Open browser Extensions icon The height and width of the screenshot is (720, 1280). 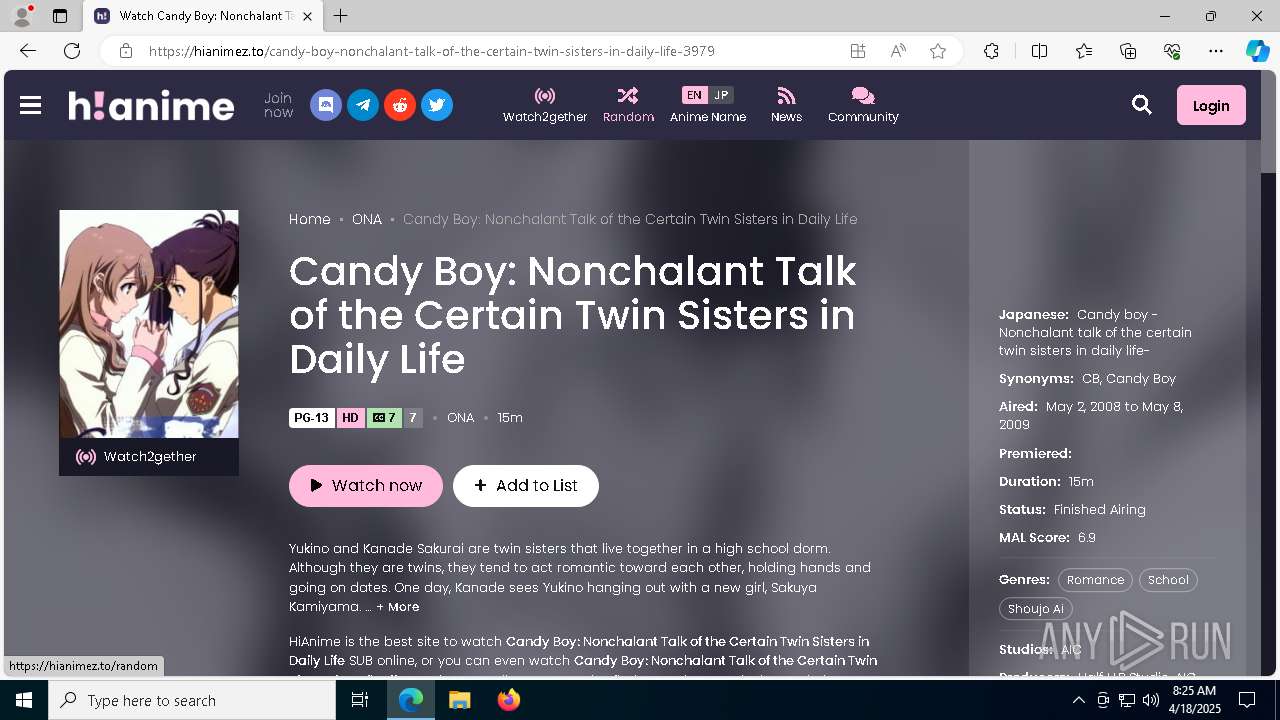click(x=991, y=51)
